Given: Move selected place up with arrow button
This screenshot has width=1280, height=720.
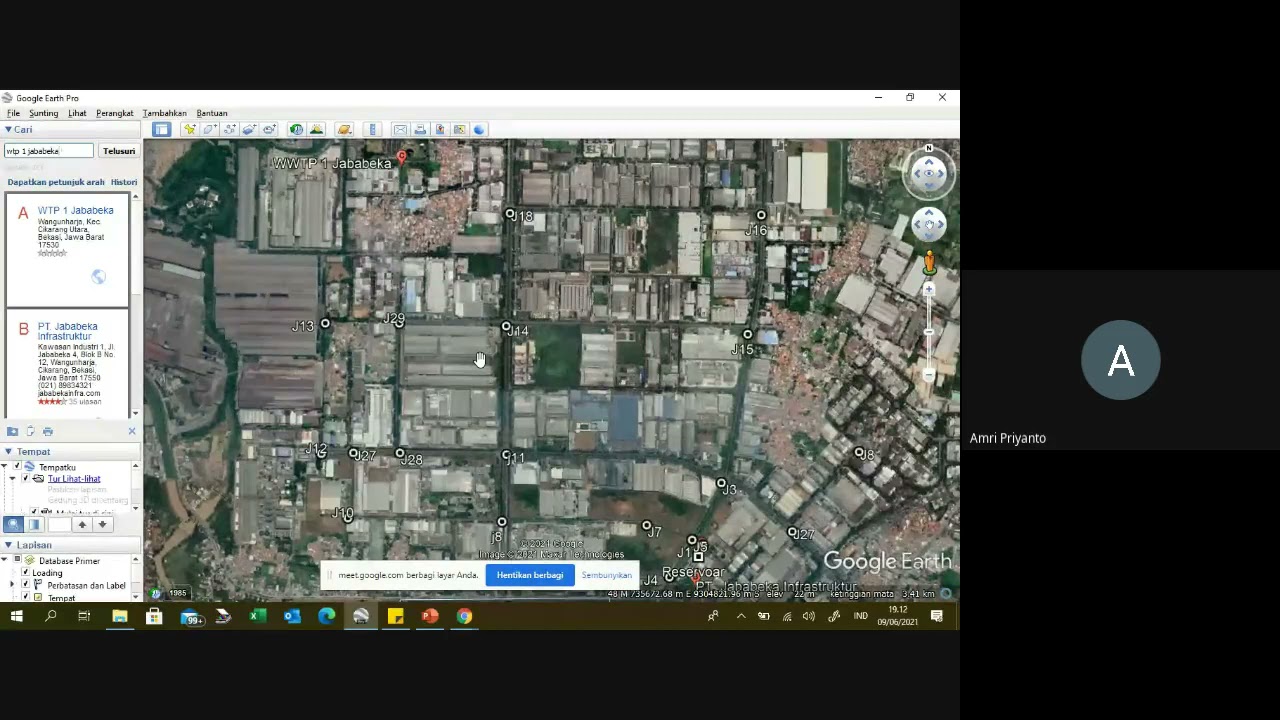Looking at the screenshot, I should [82, 524].
